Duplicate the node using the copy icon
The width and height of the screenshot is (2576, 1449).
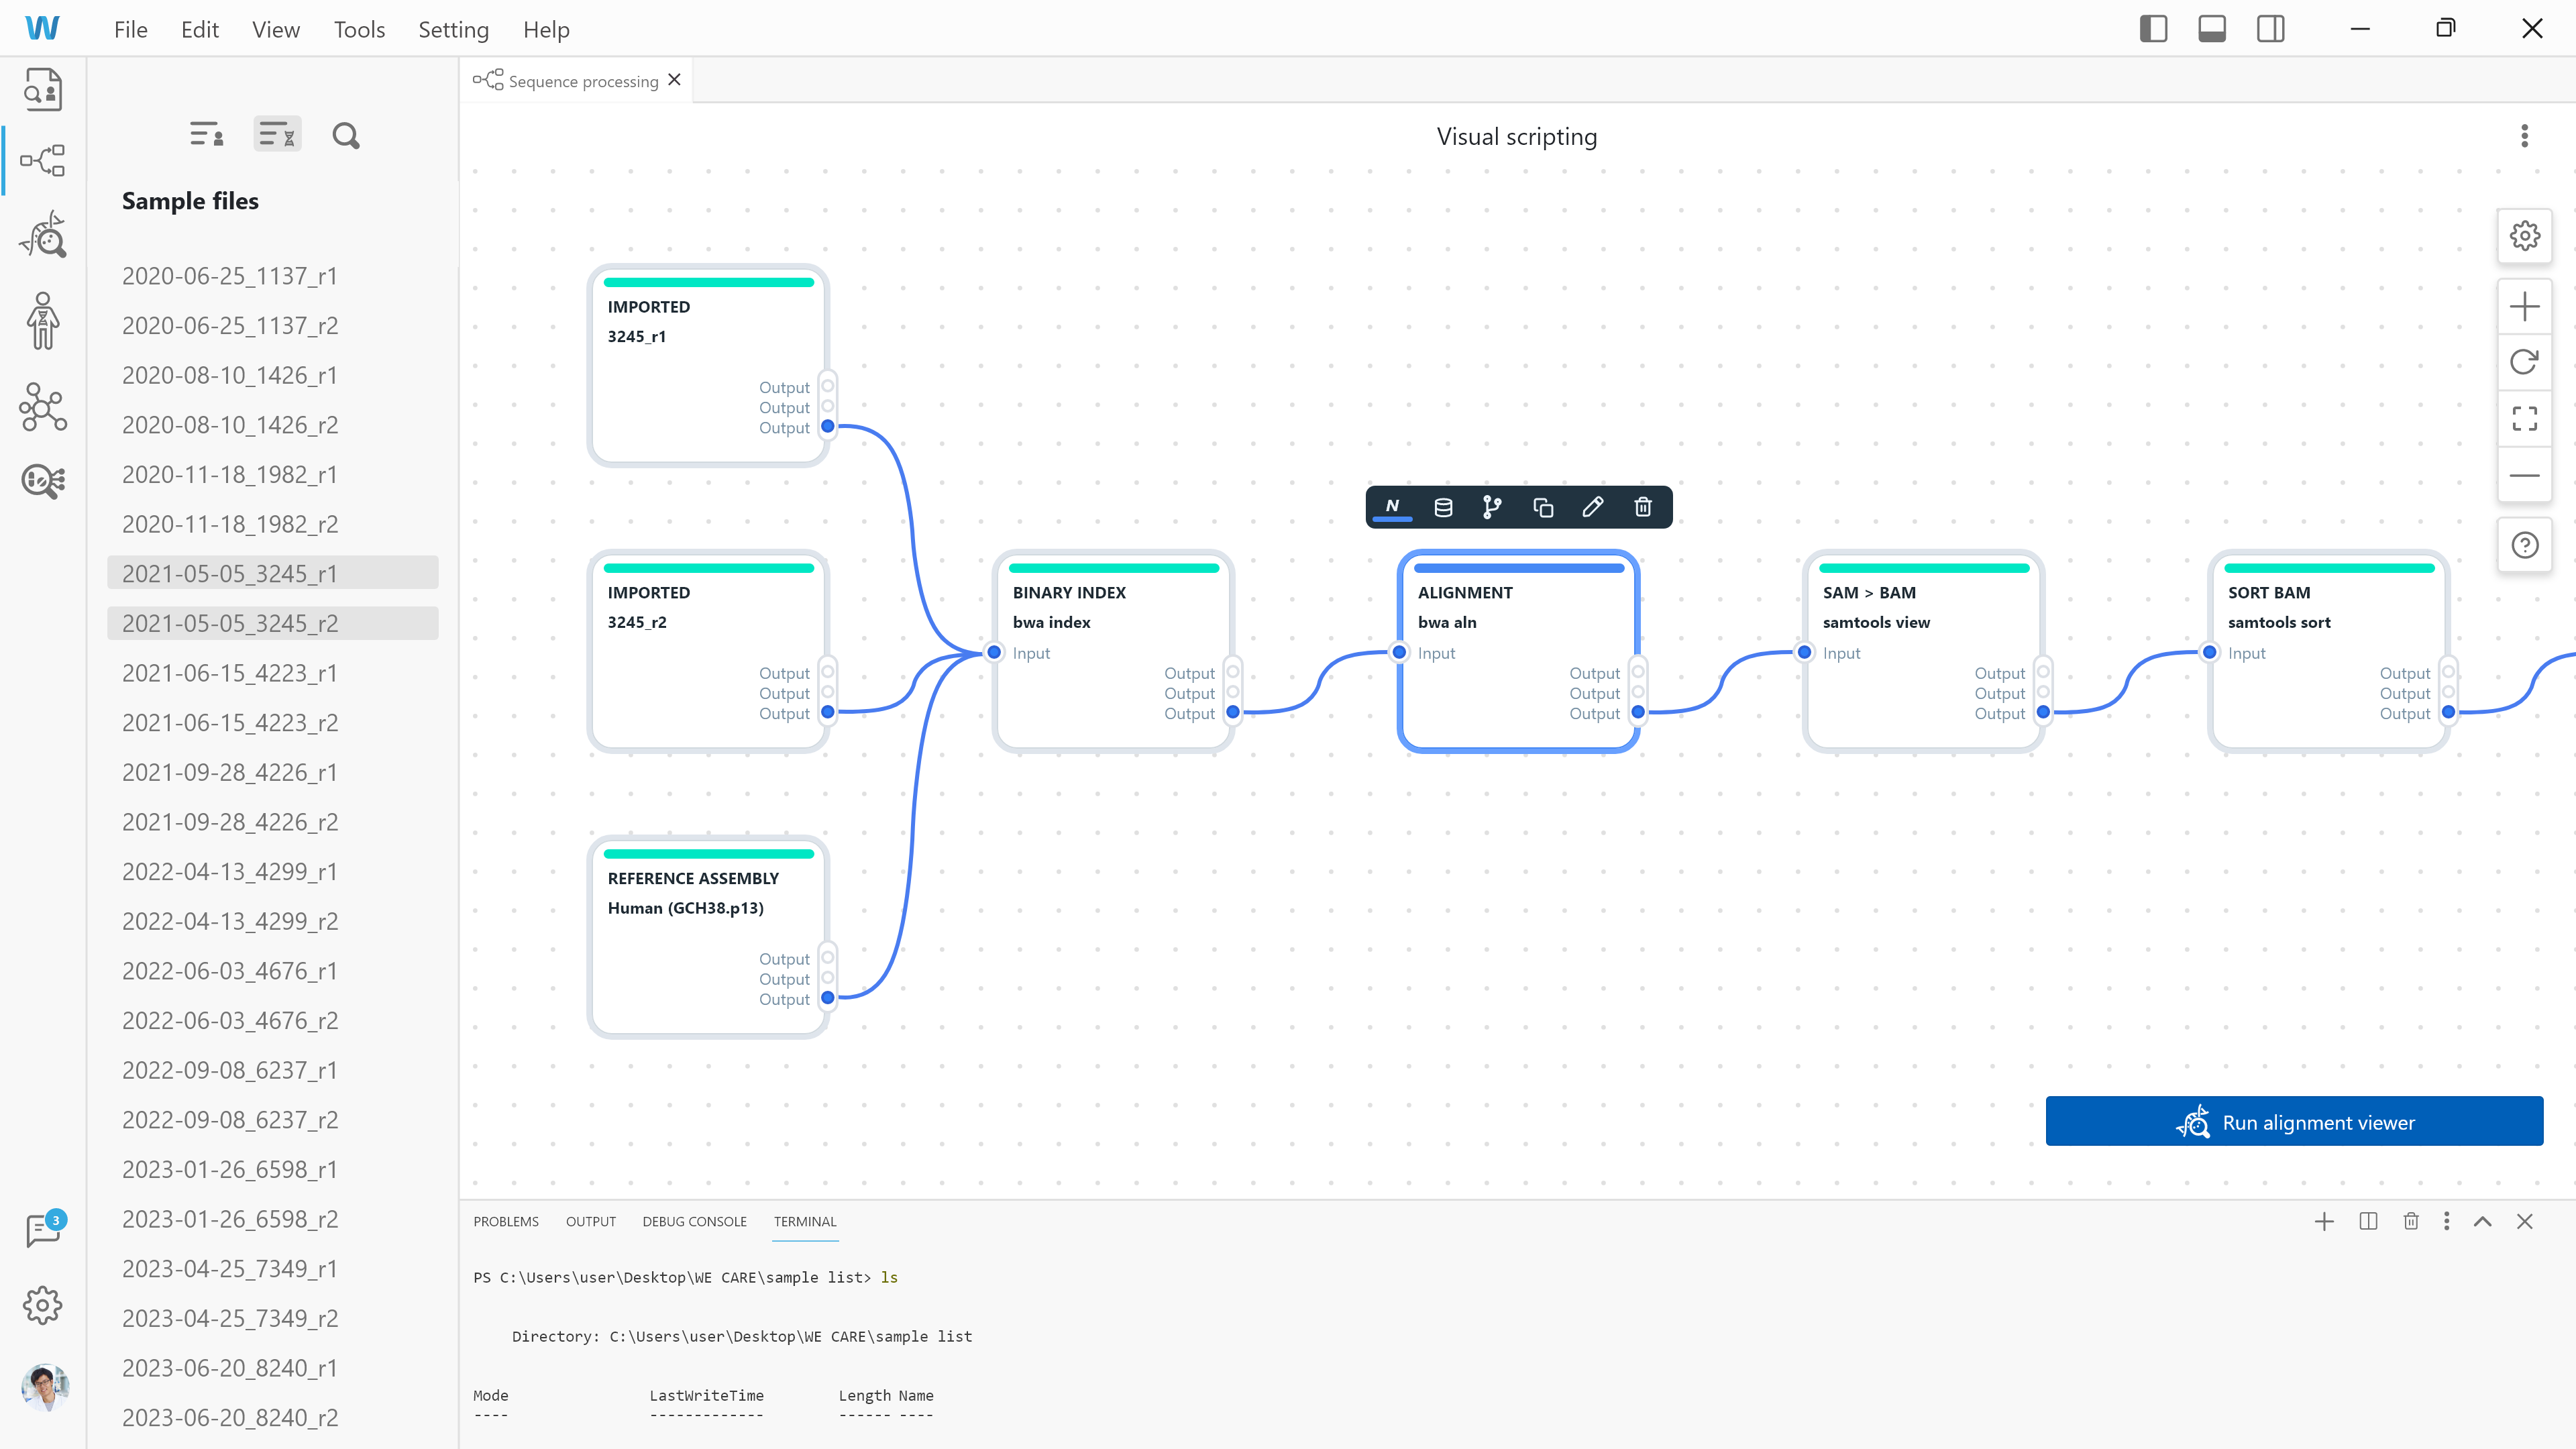tap(1543, 507)
